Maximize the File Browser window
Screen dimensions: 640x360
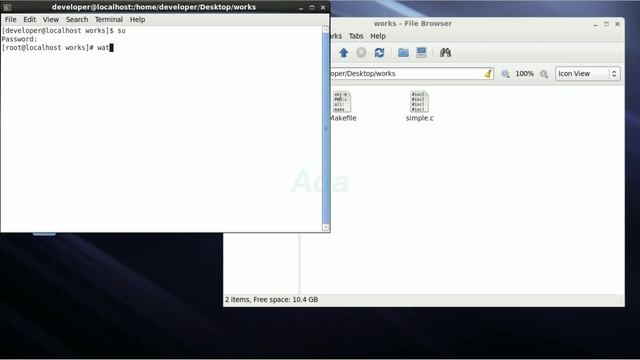point(607,24)
